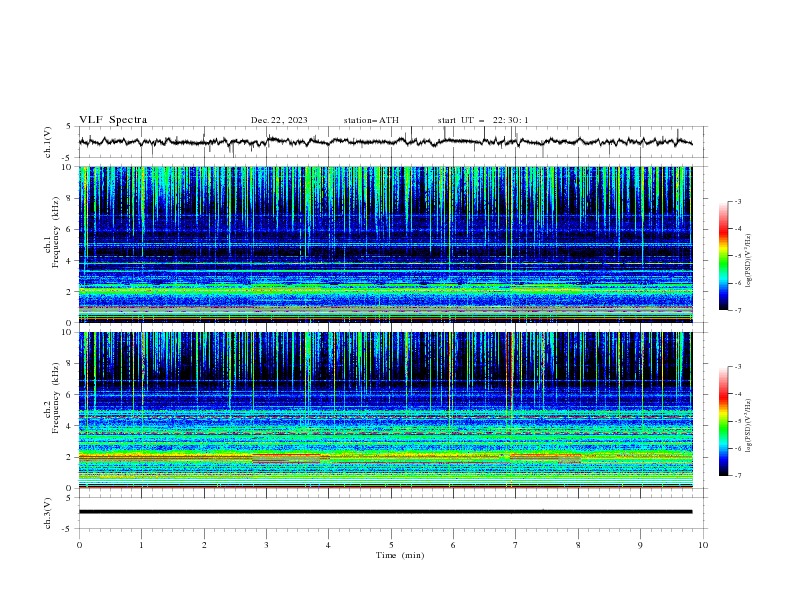Screen dimensions: 792x612
Task: Click the "ch.3(V)" axis label
Action: pyautogui.click(x=48, y=513)
